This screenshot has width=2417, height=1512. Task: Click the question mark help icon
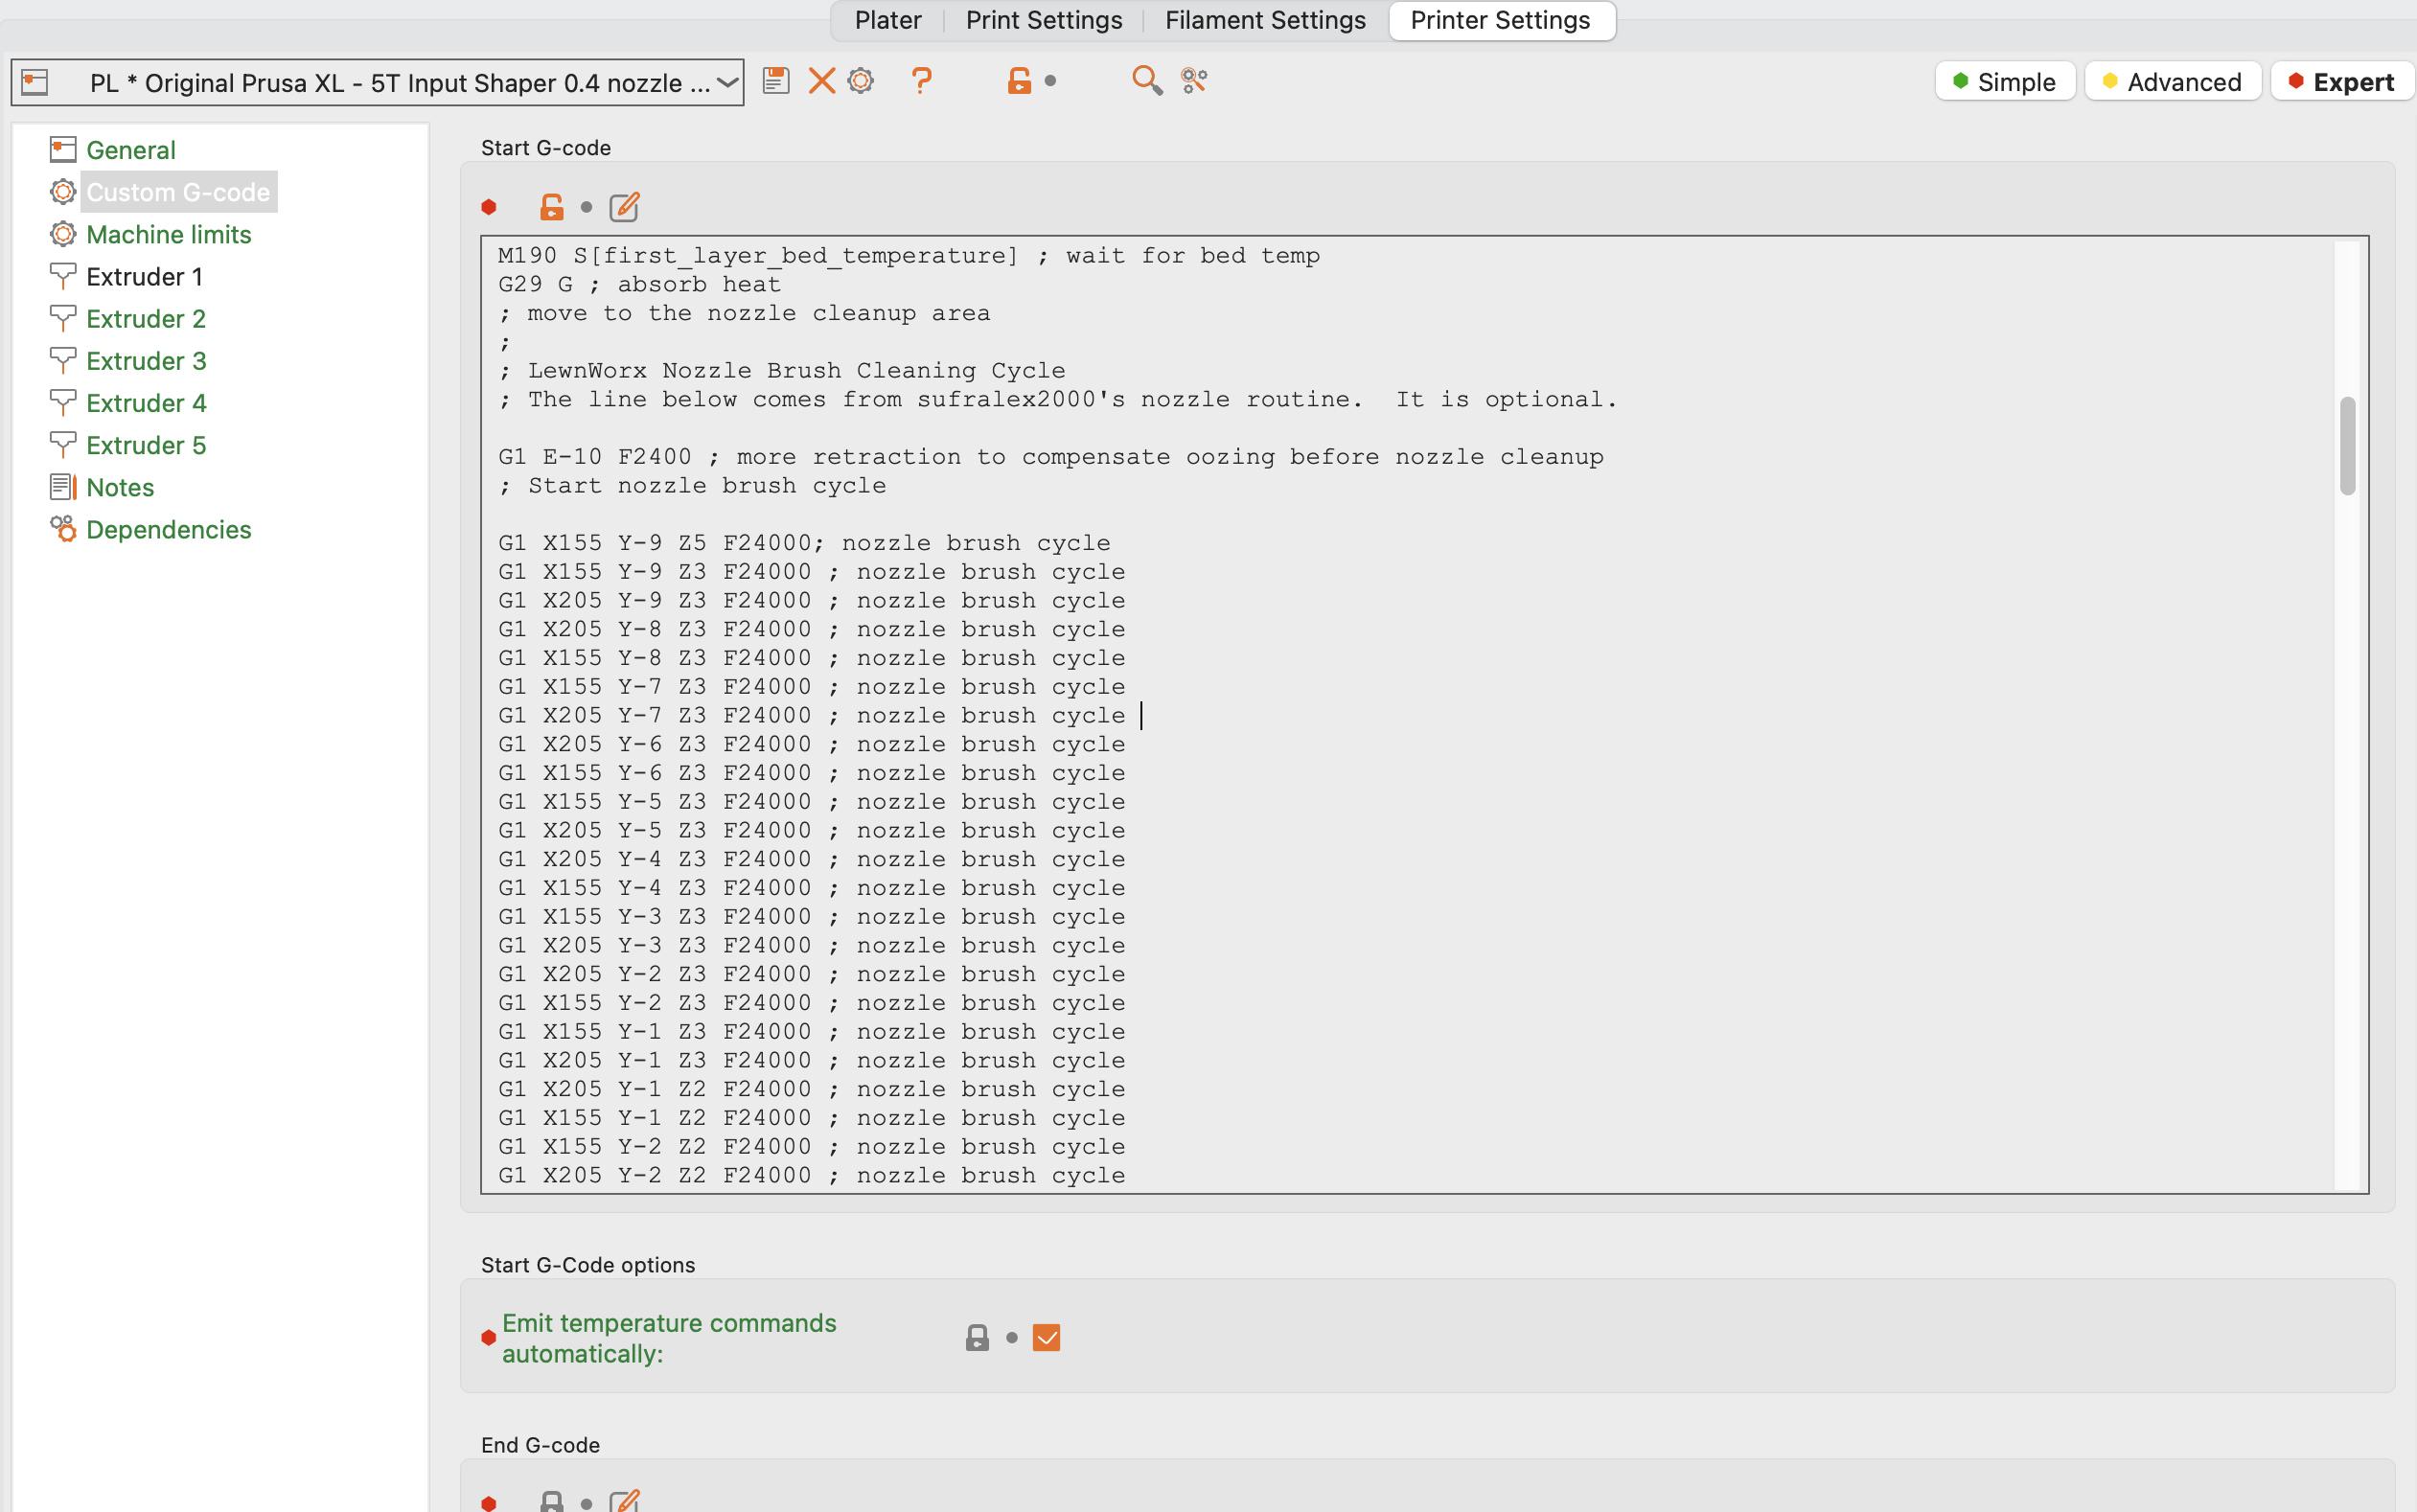coord(921,81)
